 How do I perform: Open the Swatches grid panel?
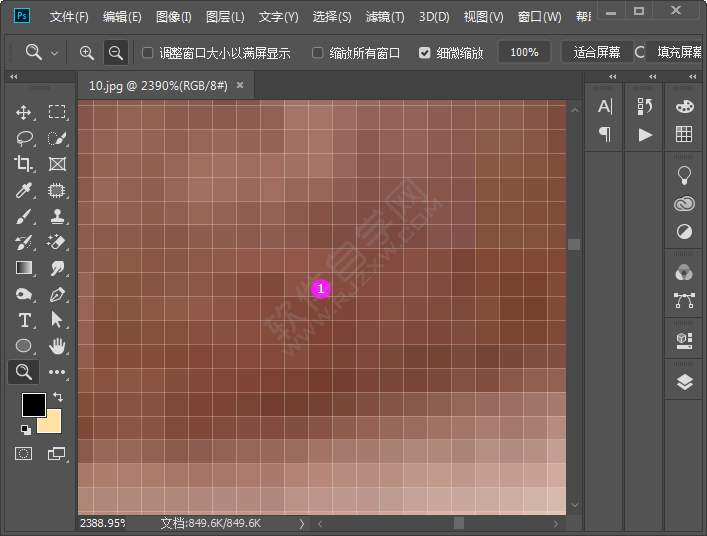[684, 134]
